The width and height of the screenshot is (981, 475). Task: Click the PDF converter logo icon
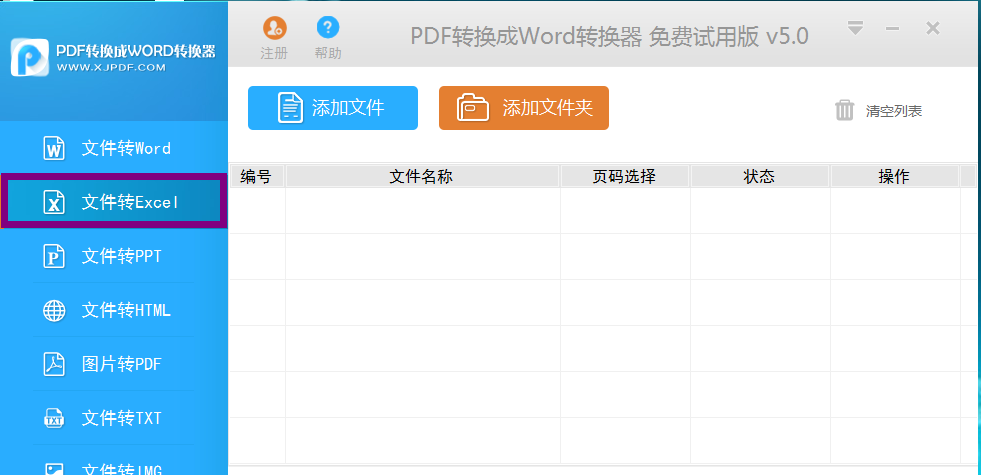29,58
